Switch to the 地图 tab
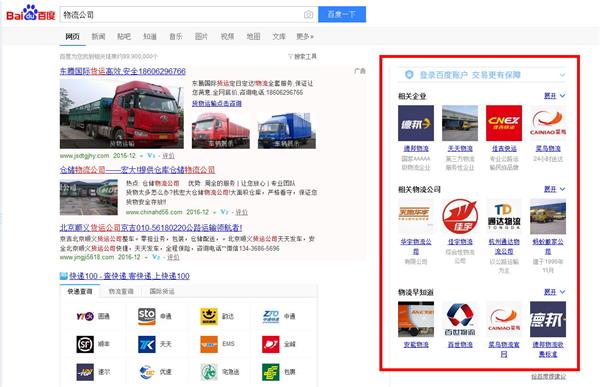Image resolution: width=600 pixels, height=387 pixels. coord(253,36)
